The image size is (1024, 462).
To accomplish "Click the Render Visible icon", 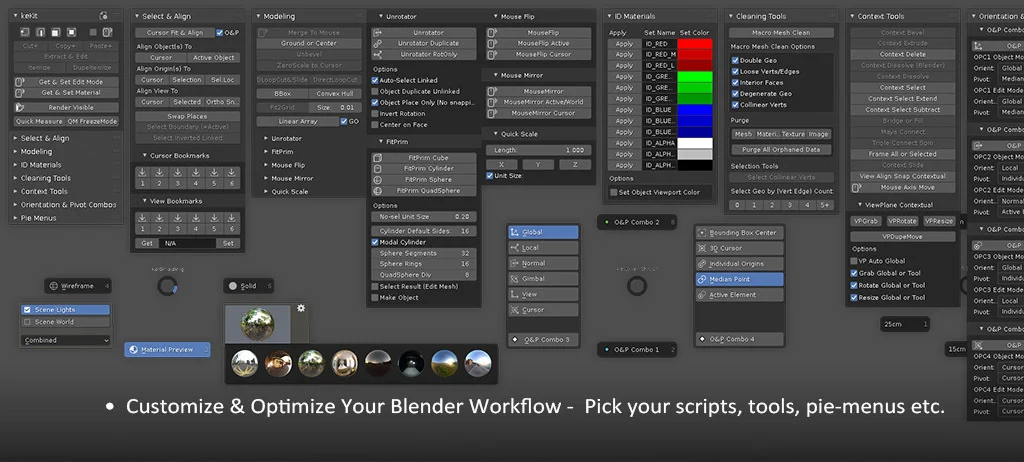I will point(20,107).
